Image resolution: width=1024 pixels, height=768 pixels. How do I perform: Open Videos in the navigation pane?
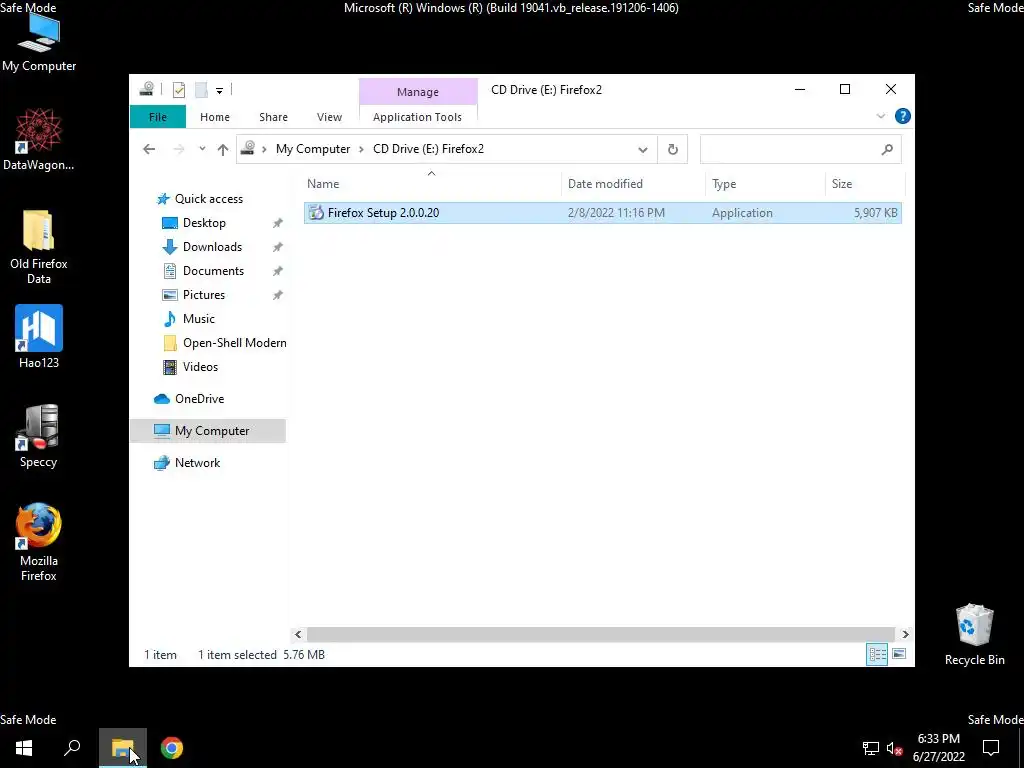coord(200,367)
